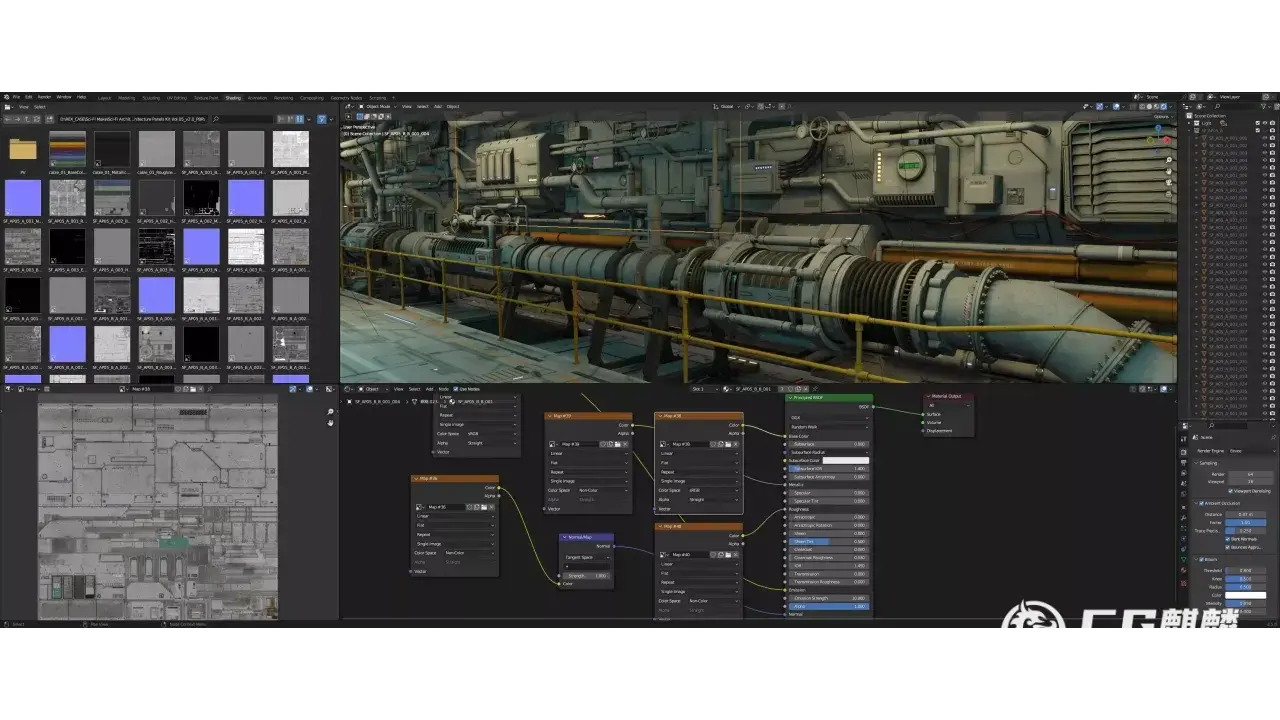The width and height of the screenshot is (1280, 720).
Task: Switch file browser to thumbnail display mode
Action: 299,119
